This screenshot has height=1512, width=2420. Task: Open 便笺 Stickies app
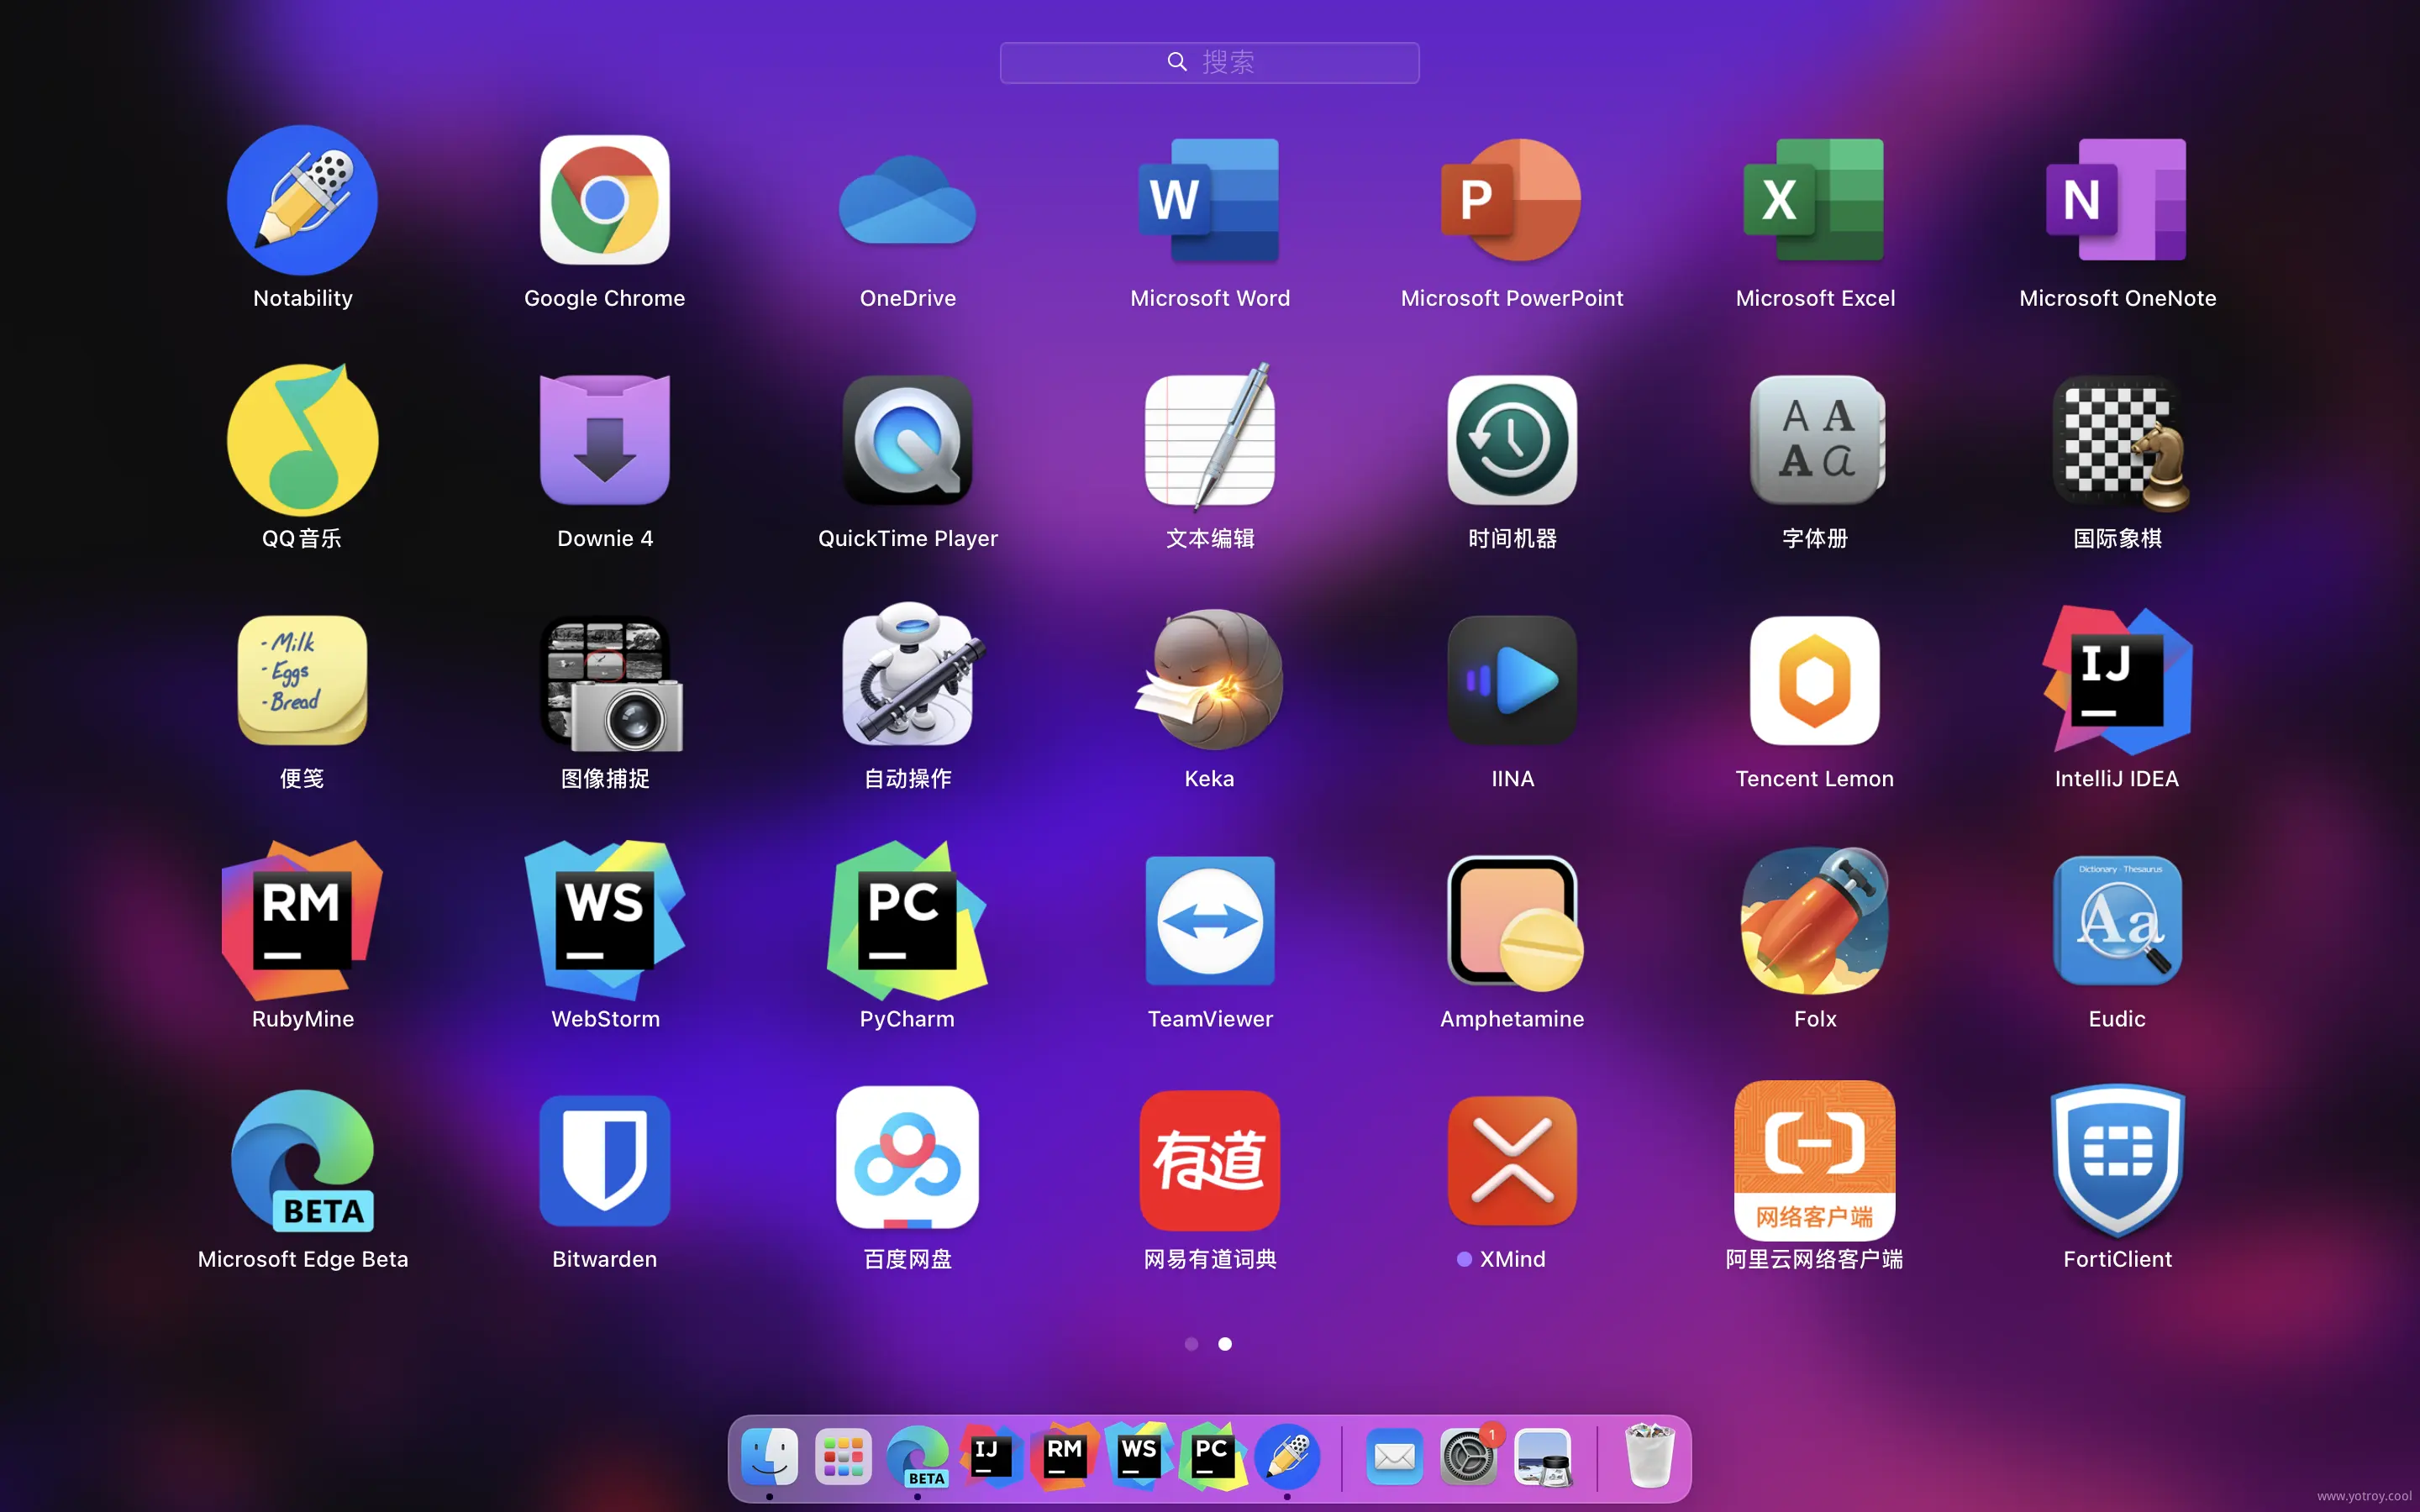click(302, 680)
